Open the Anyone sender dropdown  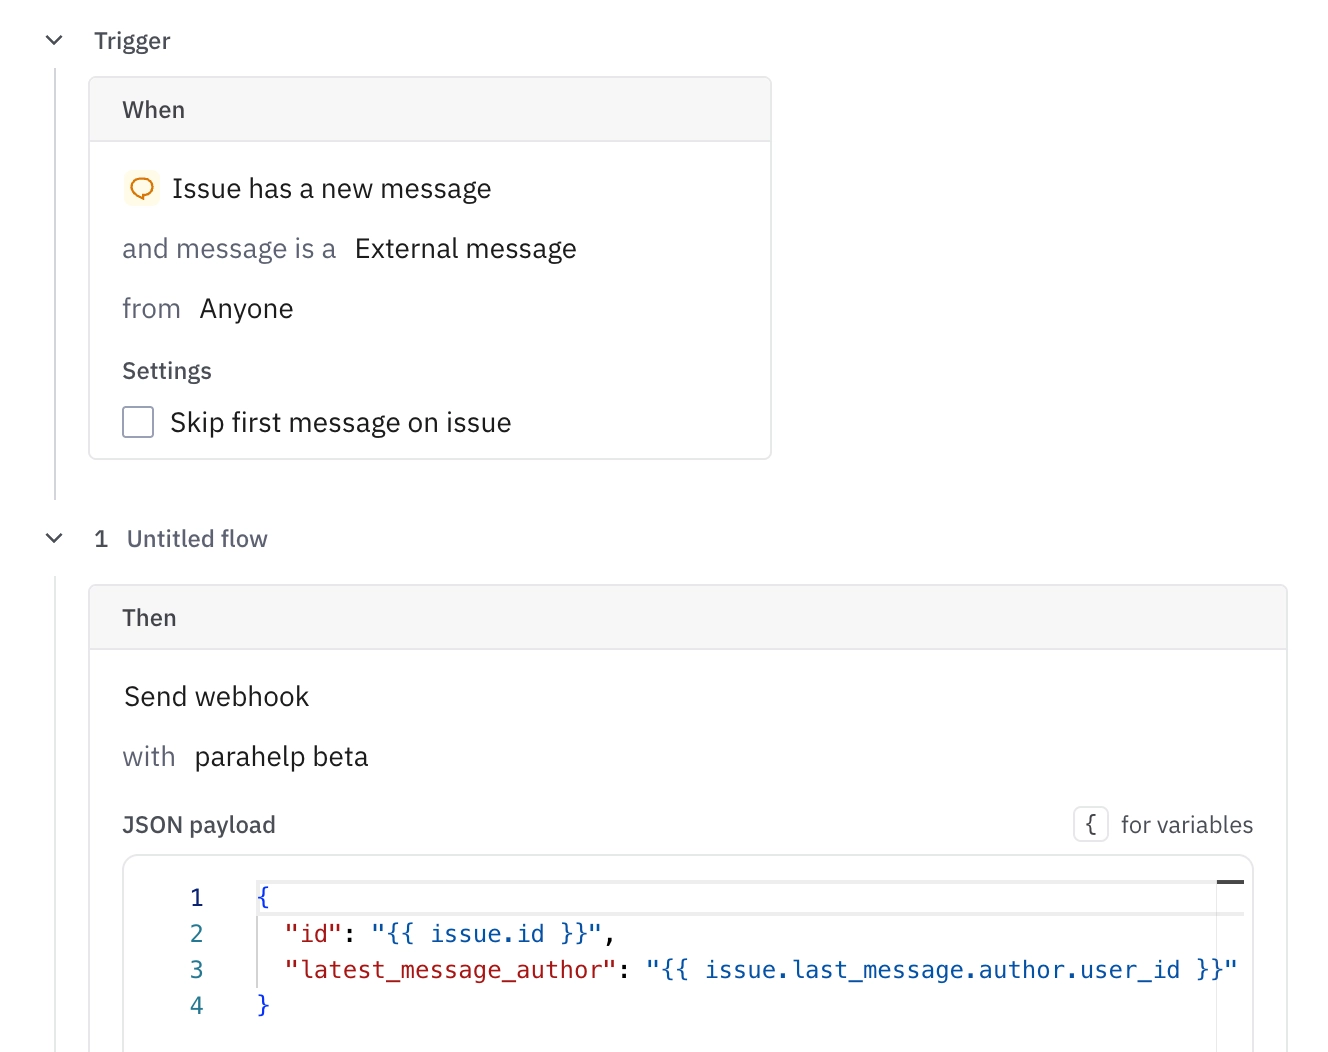(246, 308)
